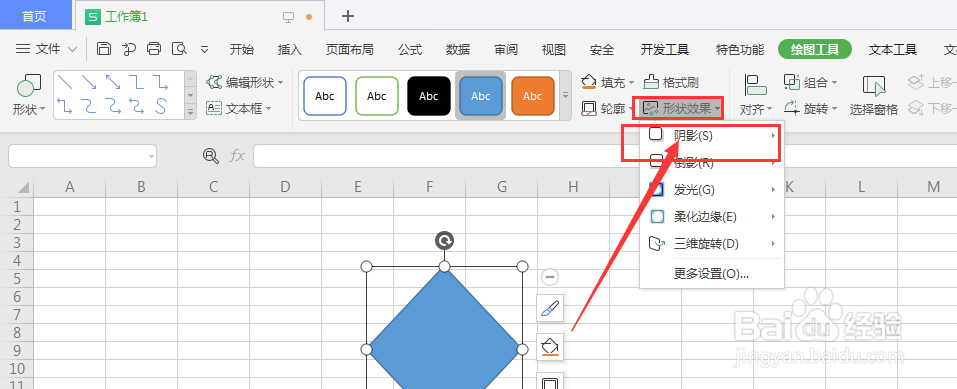Click the 格式刷 format painter
The width and height of the screenshot is (957, 389).
pos(671,82)
